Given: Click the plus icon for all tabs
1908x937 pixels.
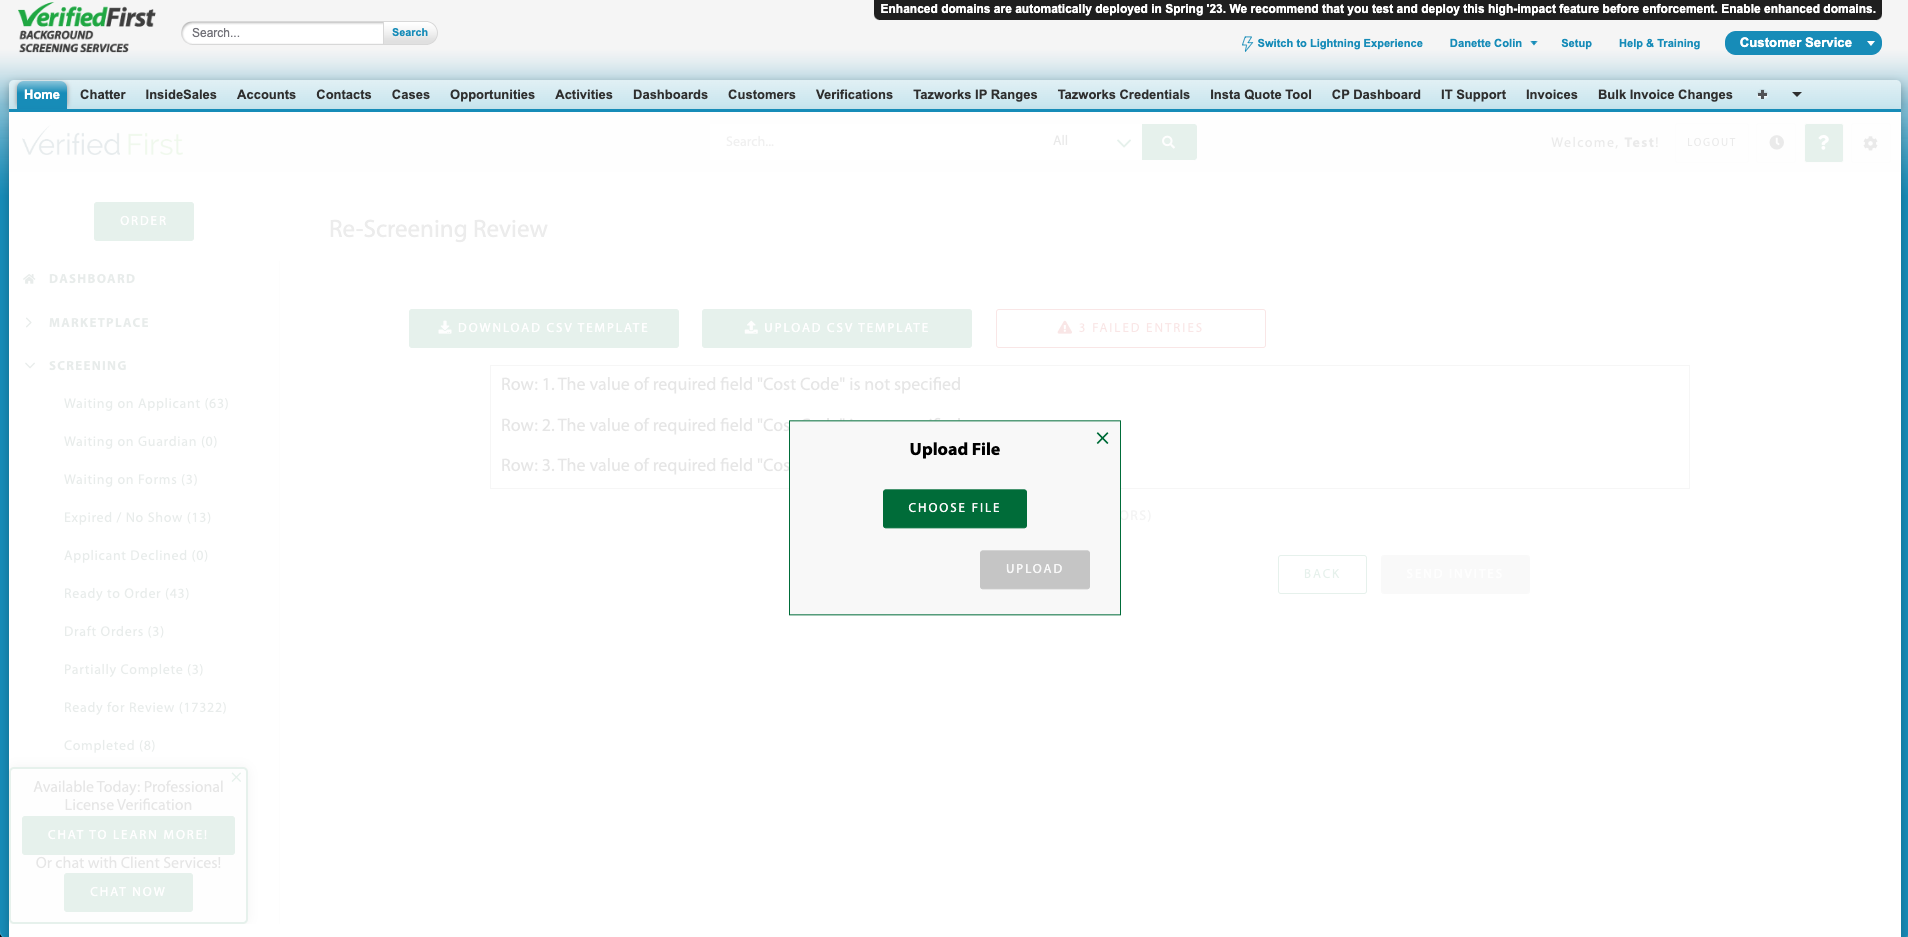Looking at the screenshot, I should pyautogui.click(x=1762, y=95).
